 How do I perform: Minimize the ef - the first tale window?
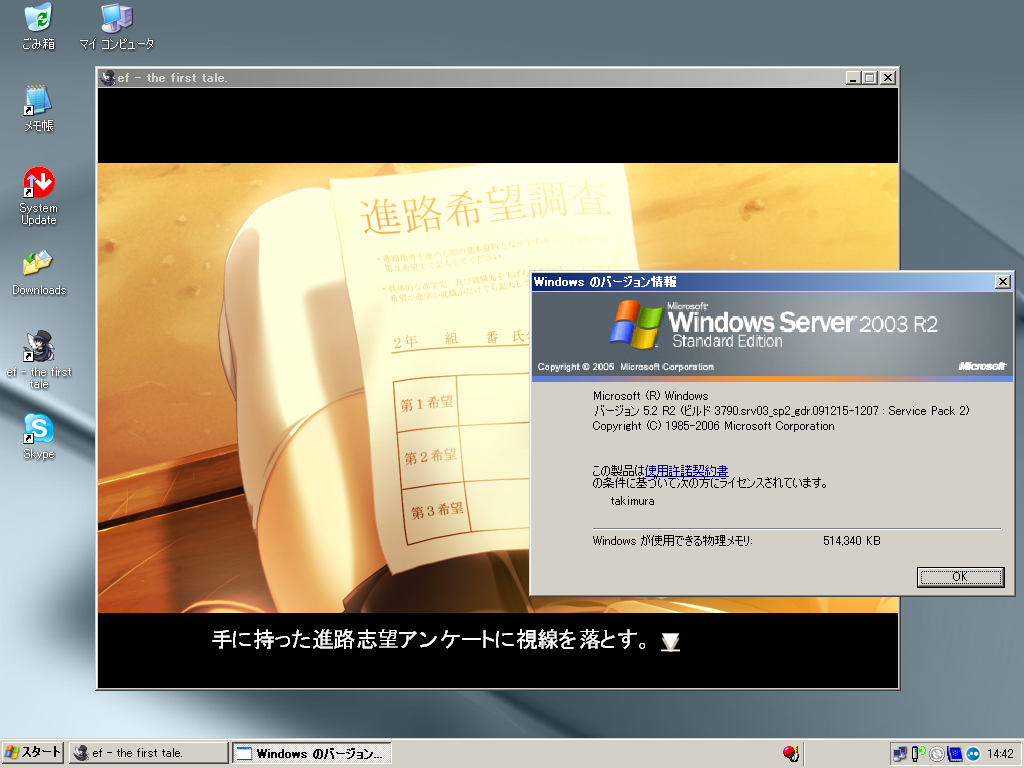coord(853,78)
